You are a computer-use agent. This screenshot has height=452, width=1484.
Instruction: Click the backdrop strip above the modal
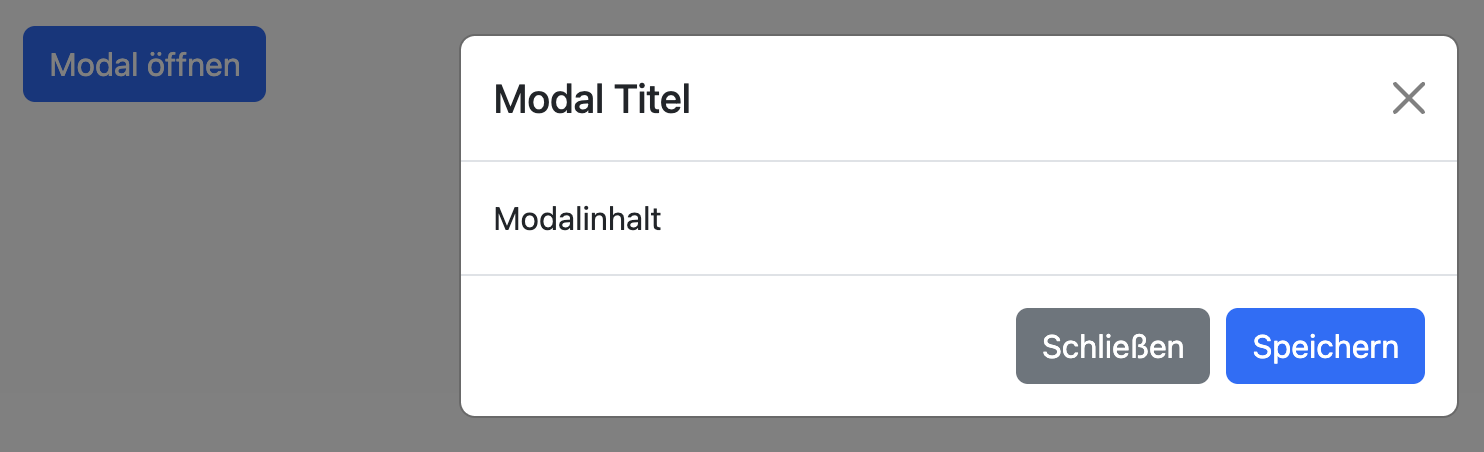pyautogui.click(x=958, y=16)
